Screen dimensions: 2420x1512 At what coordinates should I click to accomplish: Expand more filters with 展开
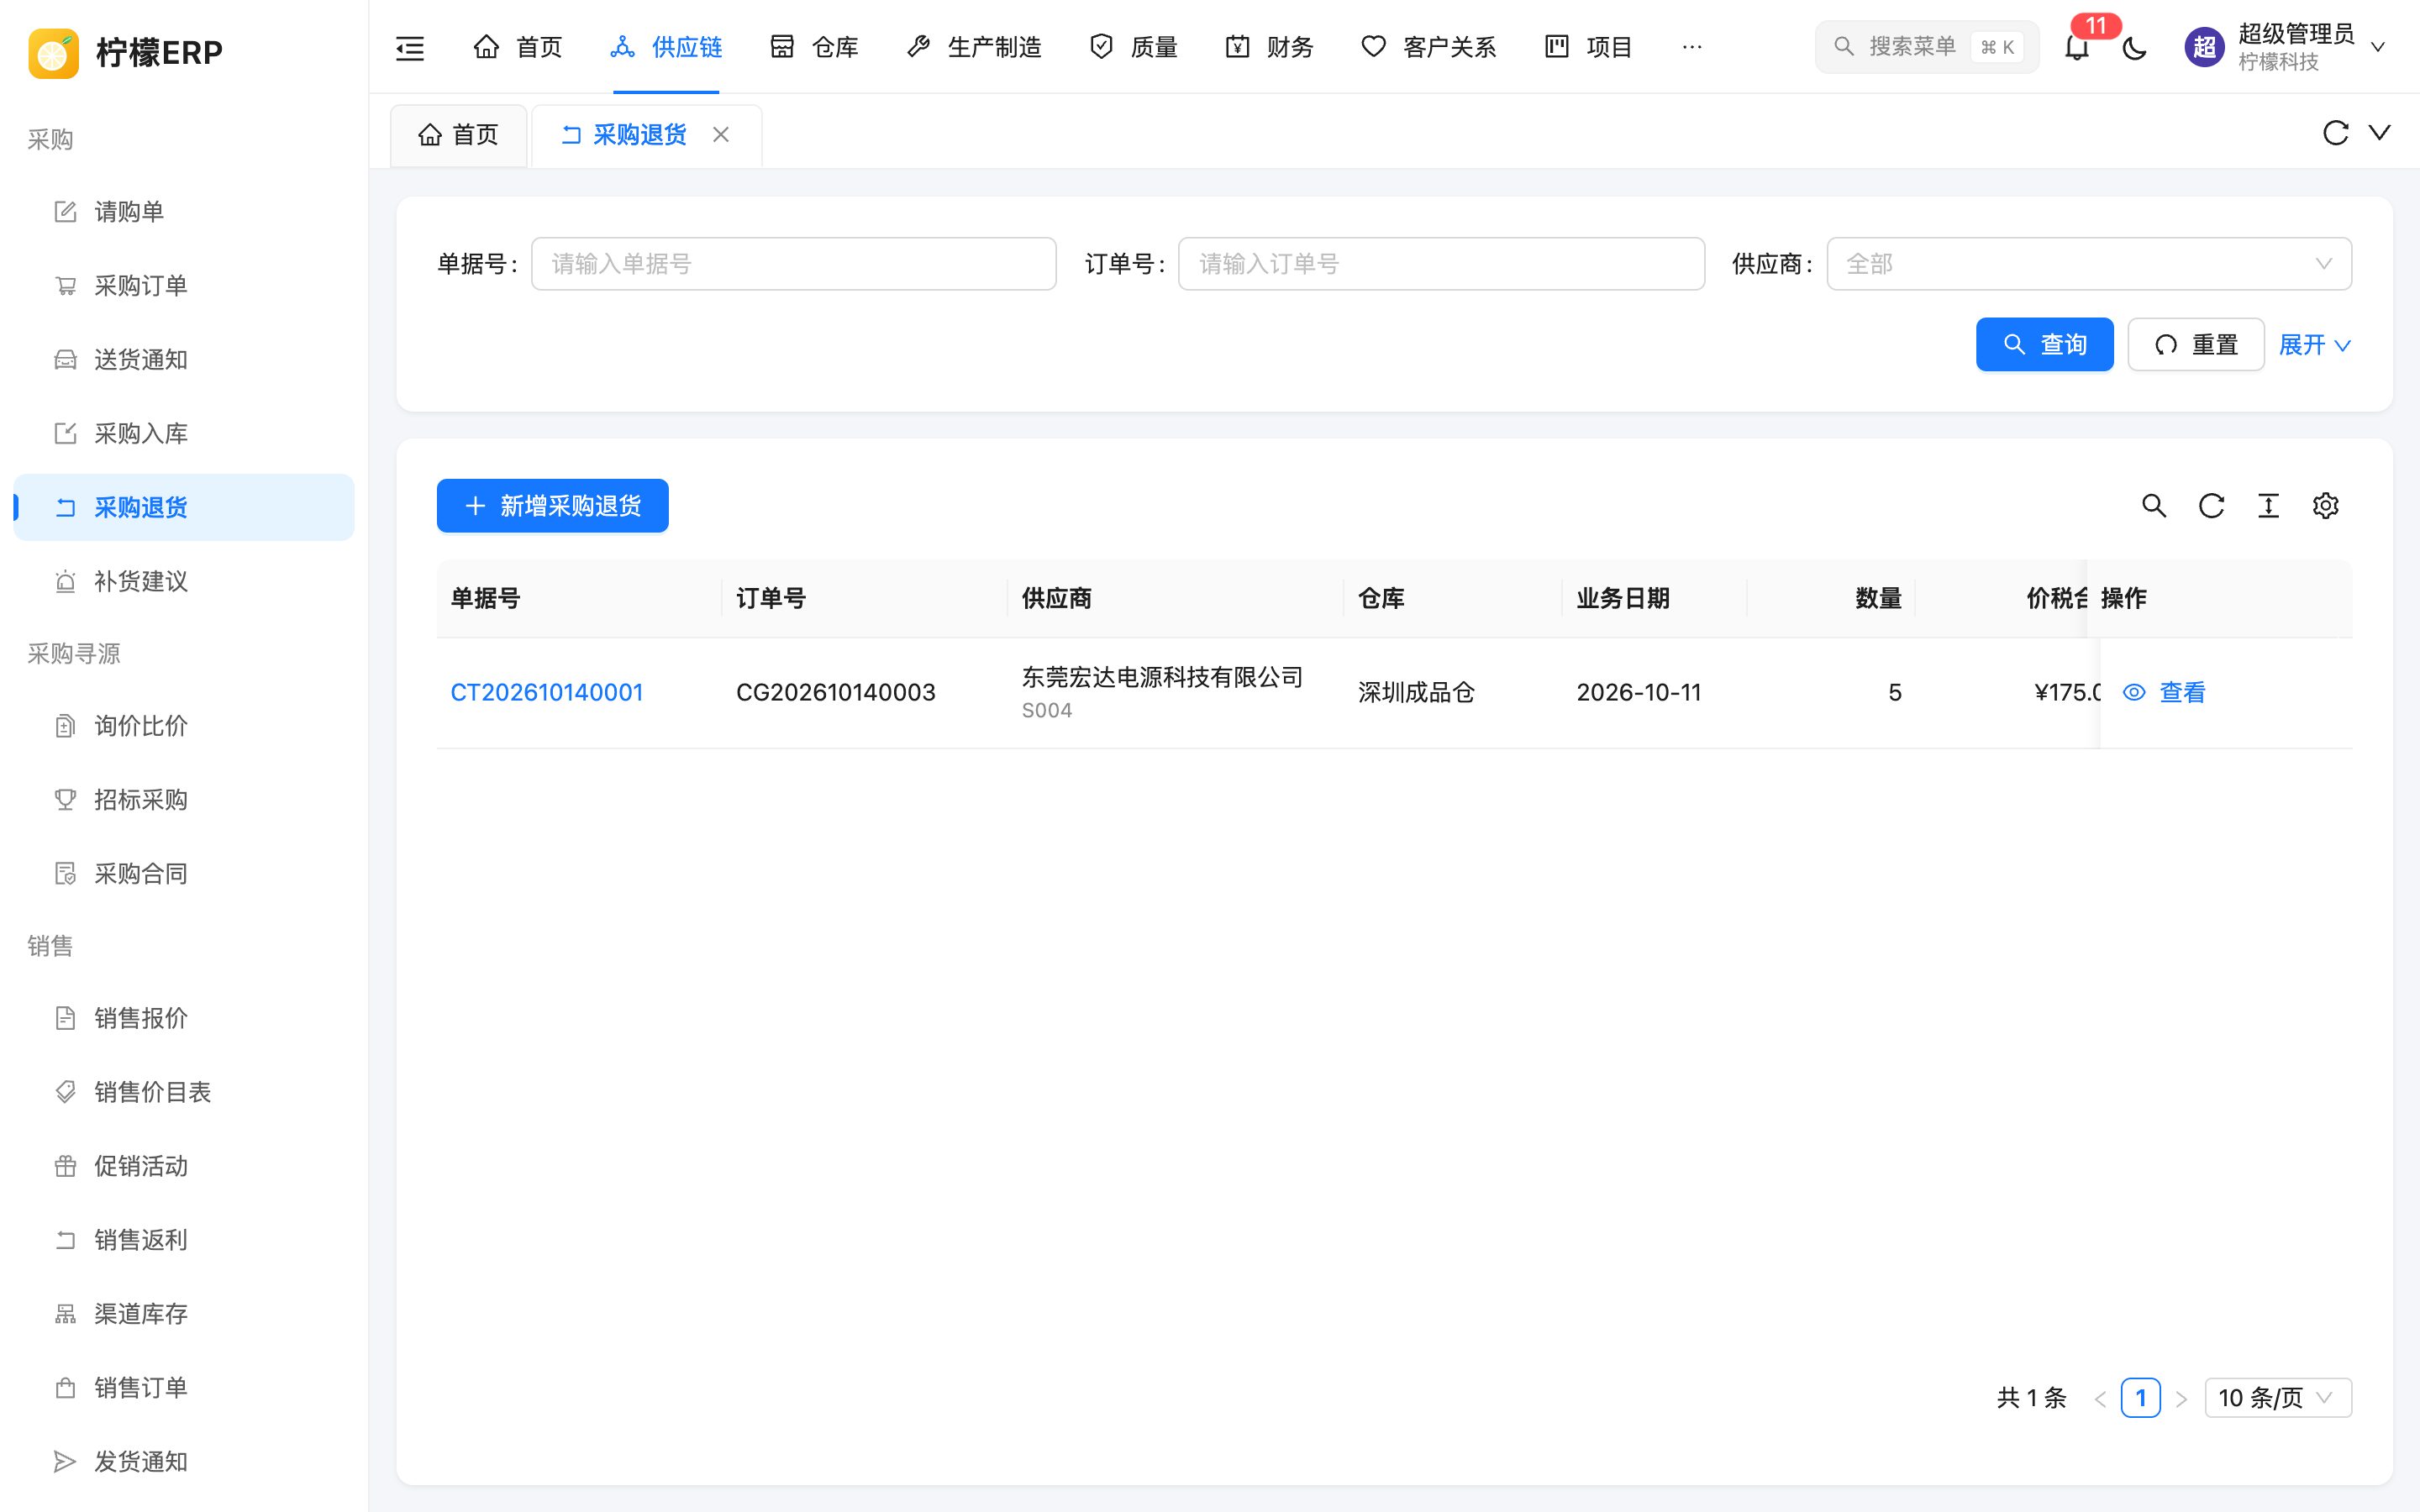[x=2314, y=345]
